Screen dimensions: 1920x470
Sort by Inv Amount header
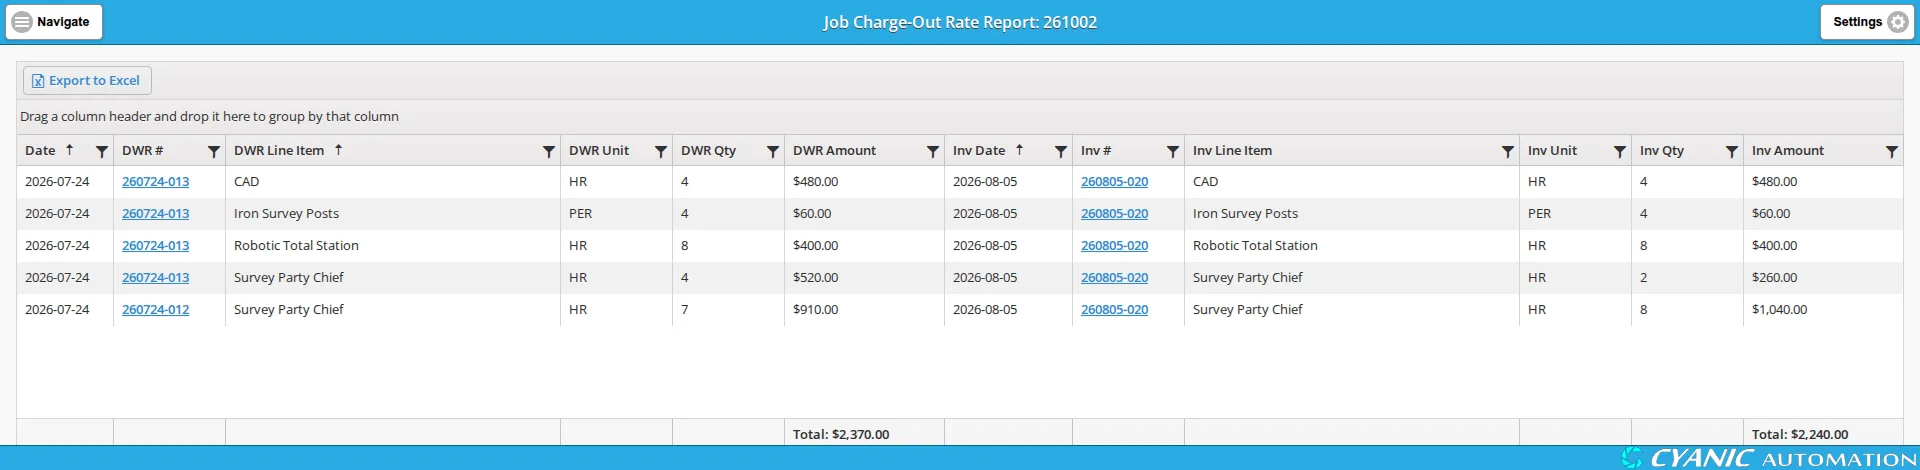[x=1788, y=151]
